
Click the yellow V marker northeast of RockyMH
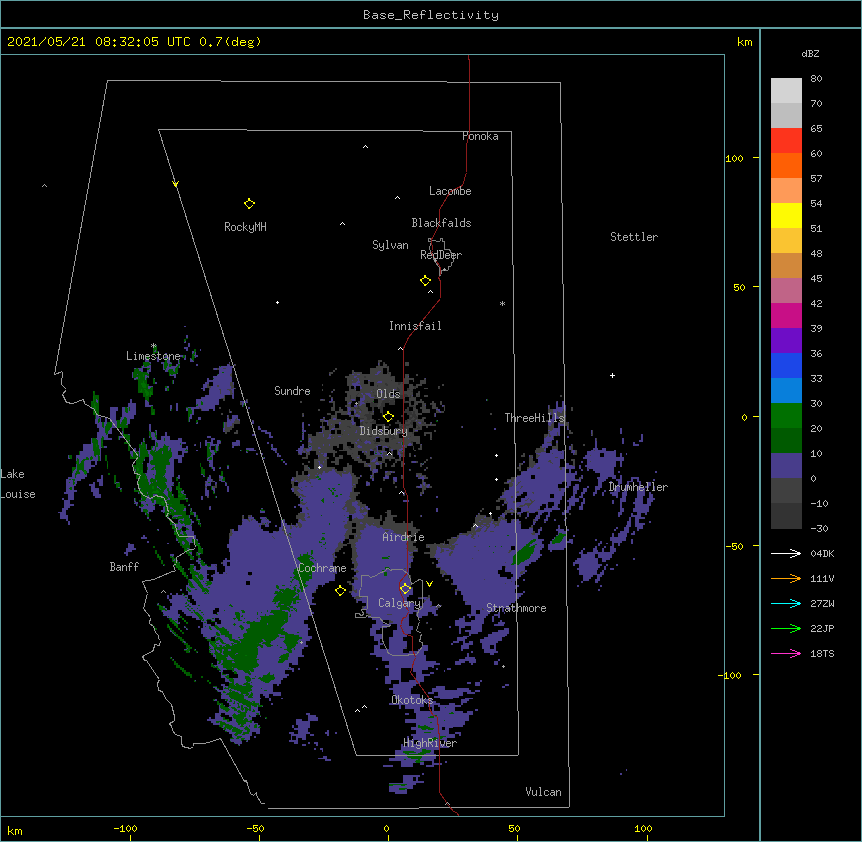(175, 184)
